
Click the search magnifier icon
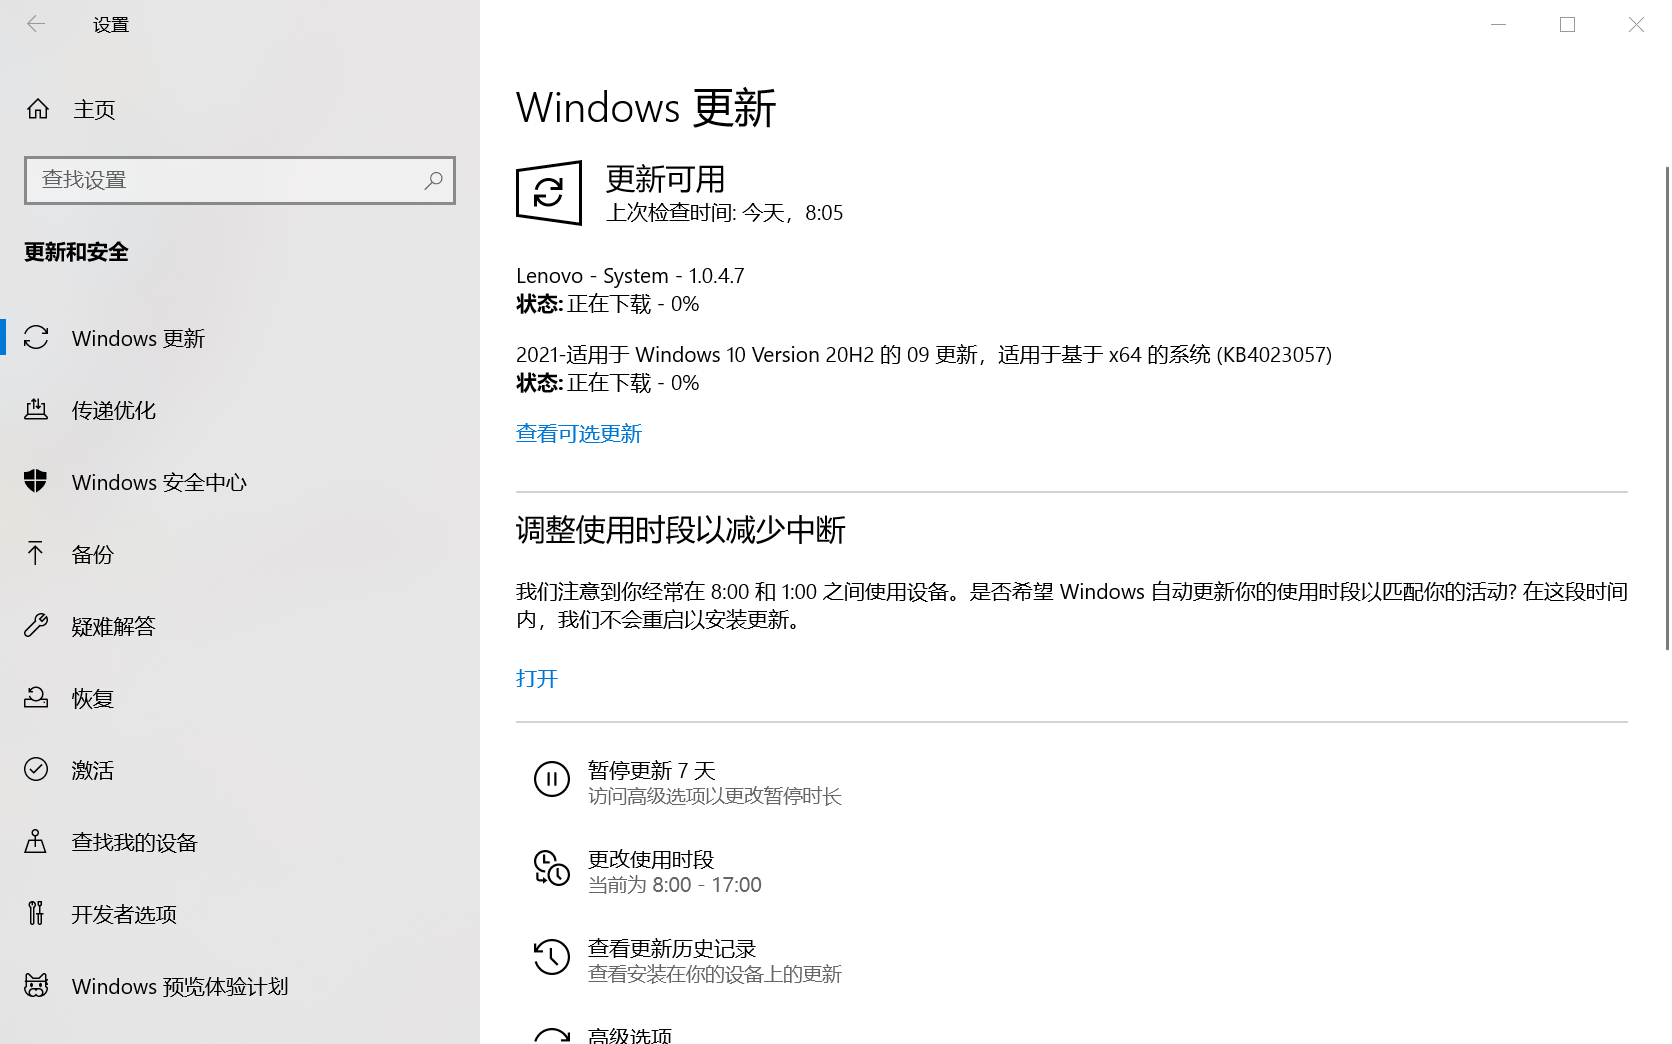pos(433,180)
